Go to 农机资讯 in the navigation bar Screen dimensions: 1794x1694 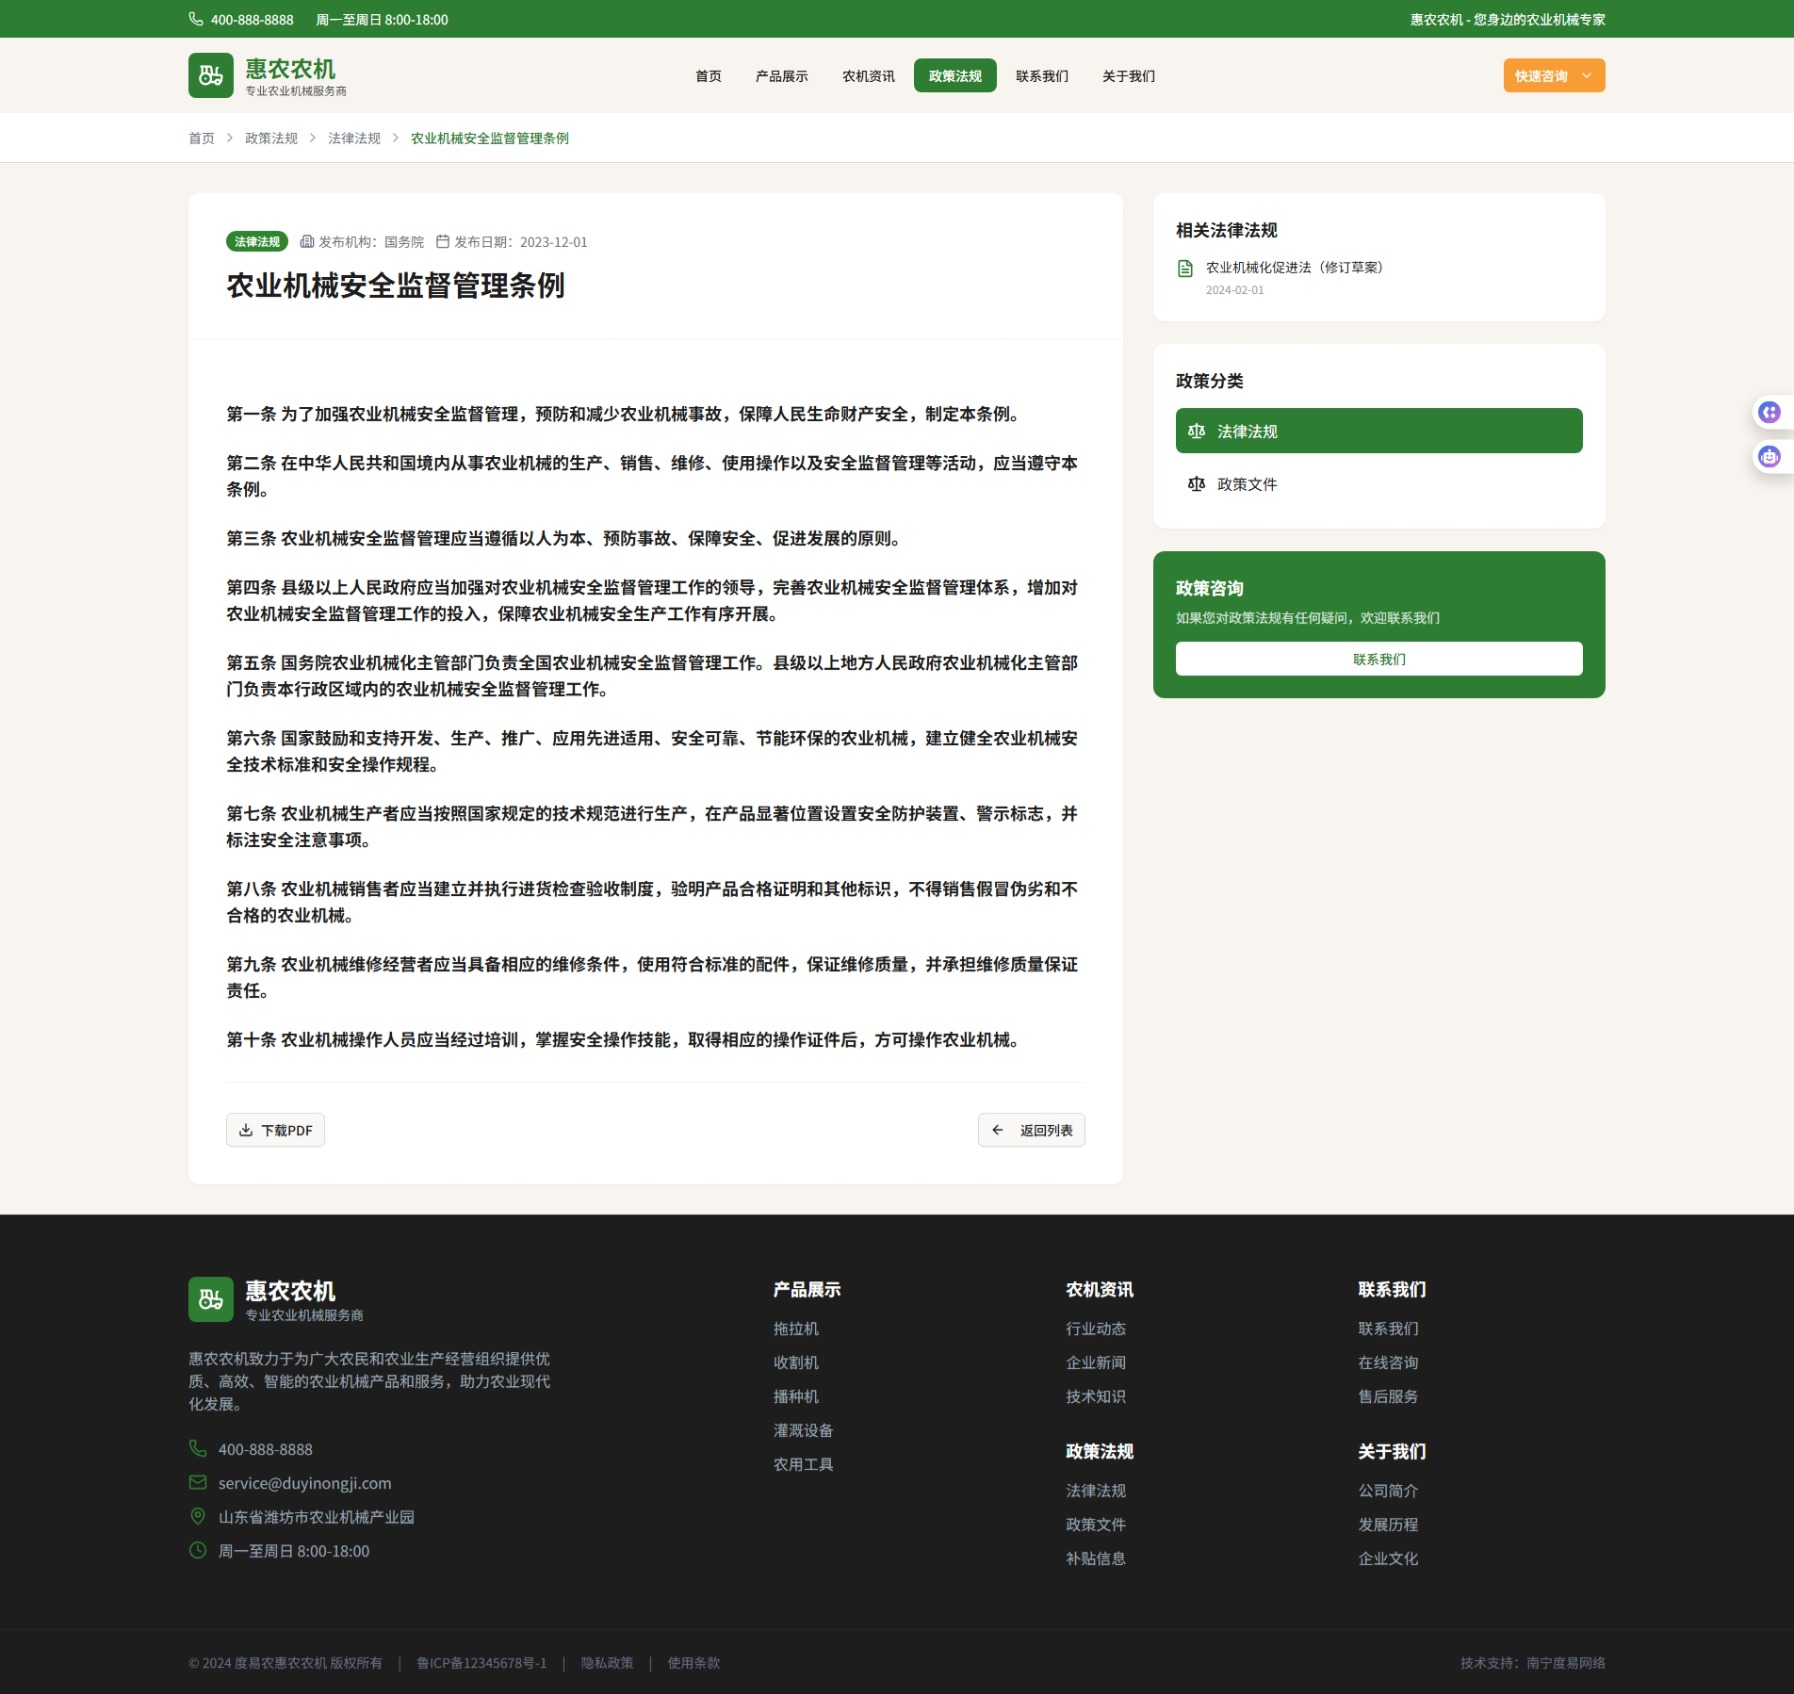point(867,76)
